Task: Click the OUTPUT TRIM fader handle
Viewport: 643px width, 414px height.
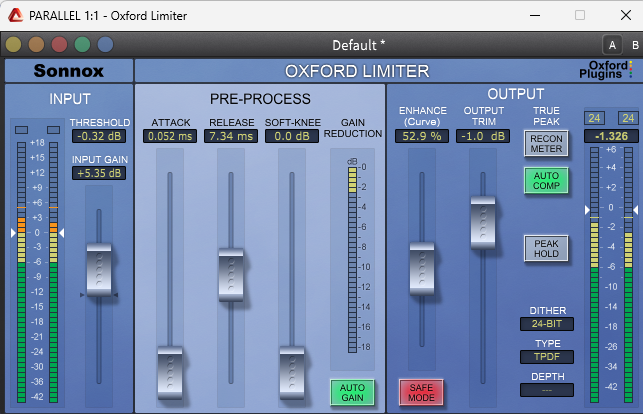Action: pyautogui.click(x=483, y=223)
